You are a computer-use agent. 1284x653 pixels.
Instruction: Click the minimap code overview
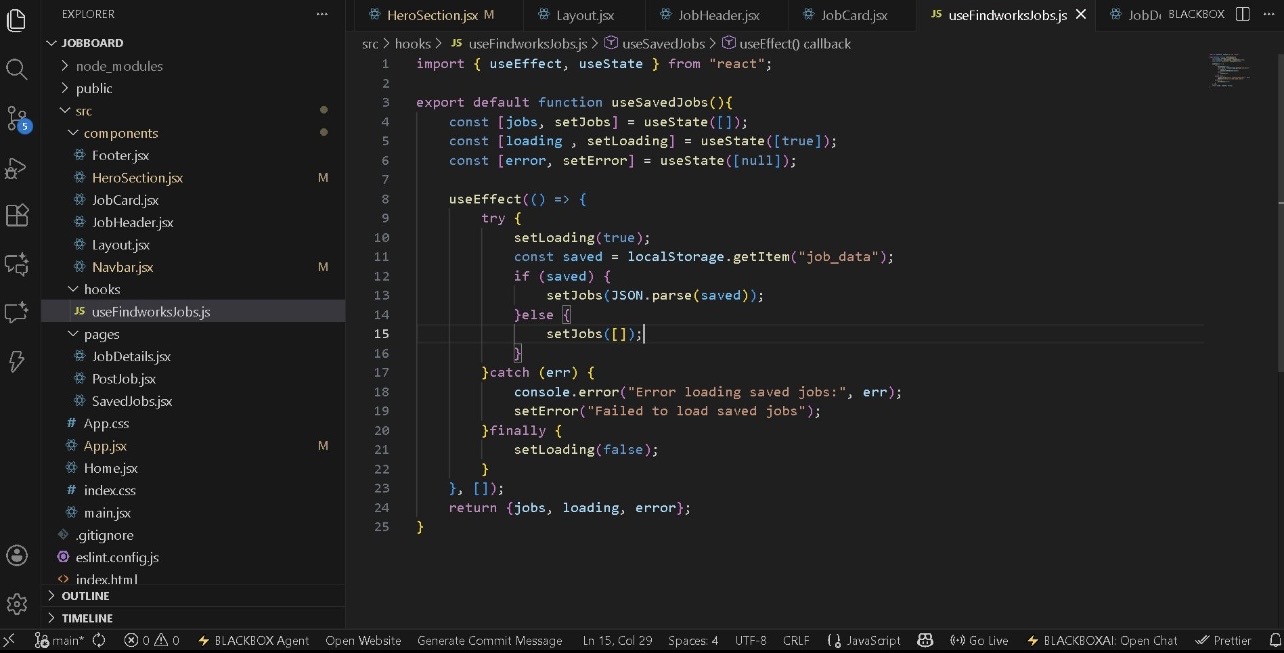tap(1231, 72)
